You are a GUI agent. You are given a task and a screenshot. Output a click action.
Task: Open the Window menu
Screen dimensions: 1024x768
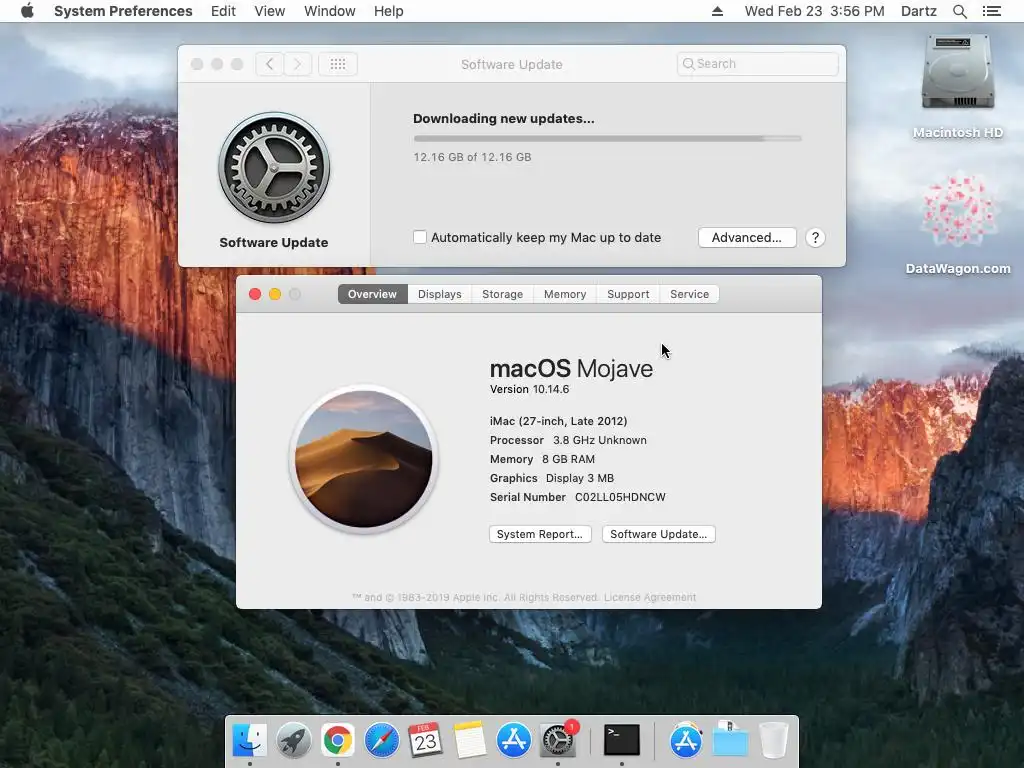[x=330, y=11]
